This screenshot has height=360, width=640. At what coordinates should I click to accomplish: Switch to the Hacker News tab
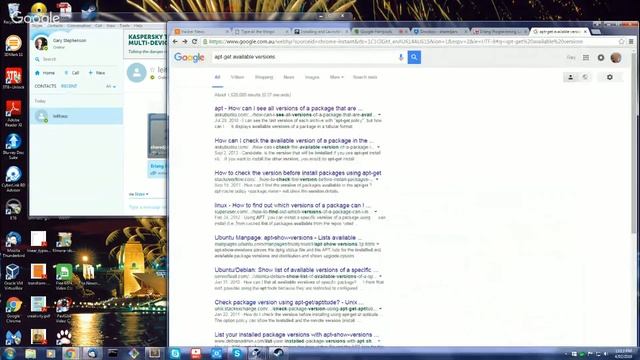pyautogui.click(x=201, y=31)
